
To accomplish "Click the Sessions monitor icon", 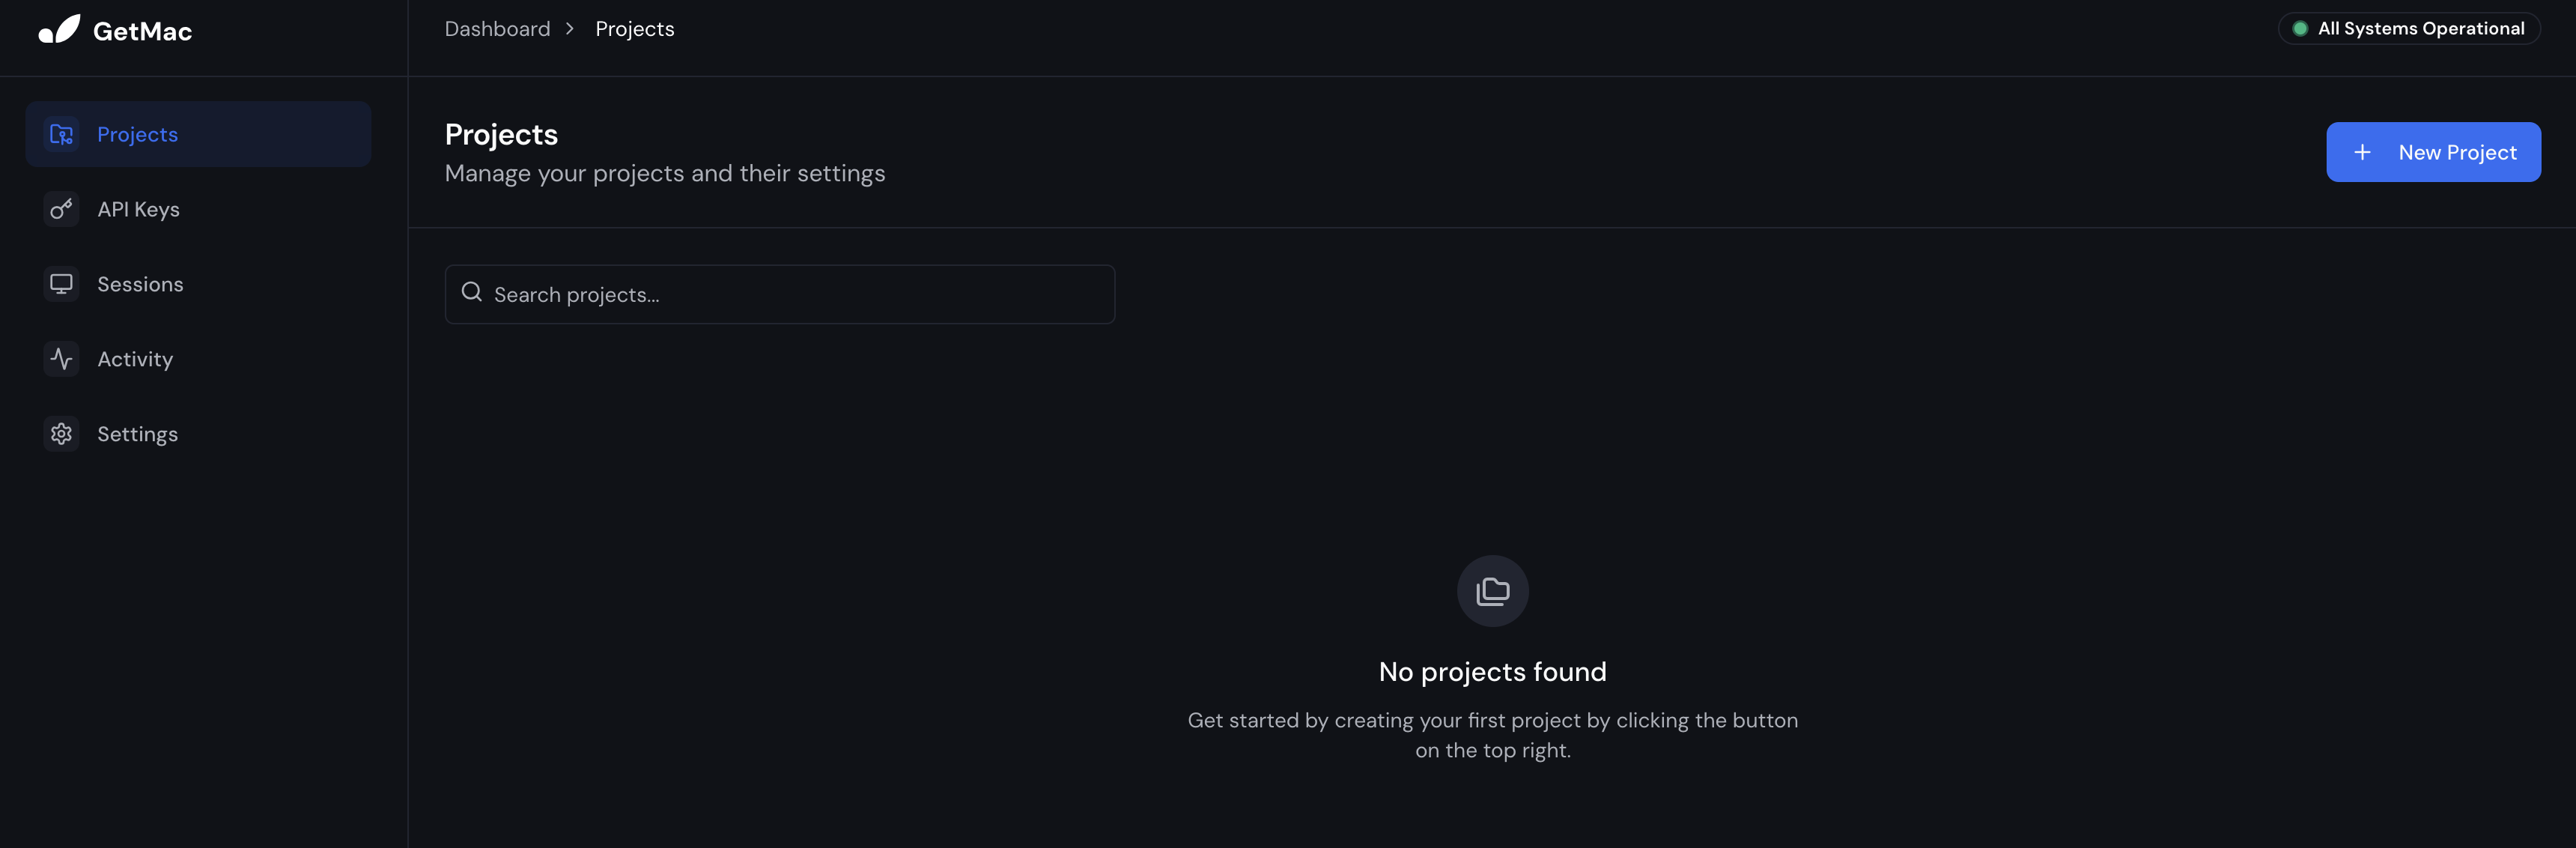I will (61, 284).
